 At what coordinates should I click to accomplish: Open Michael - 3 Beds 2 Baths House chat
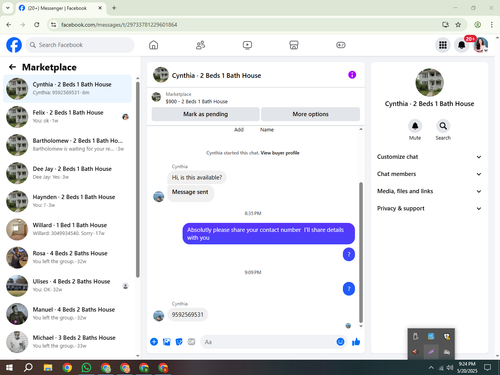[68, 342]
